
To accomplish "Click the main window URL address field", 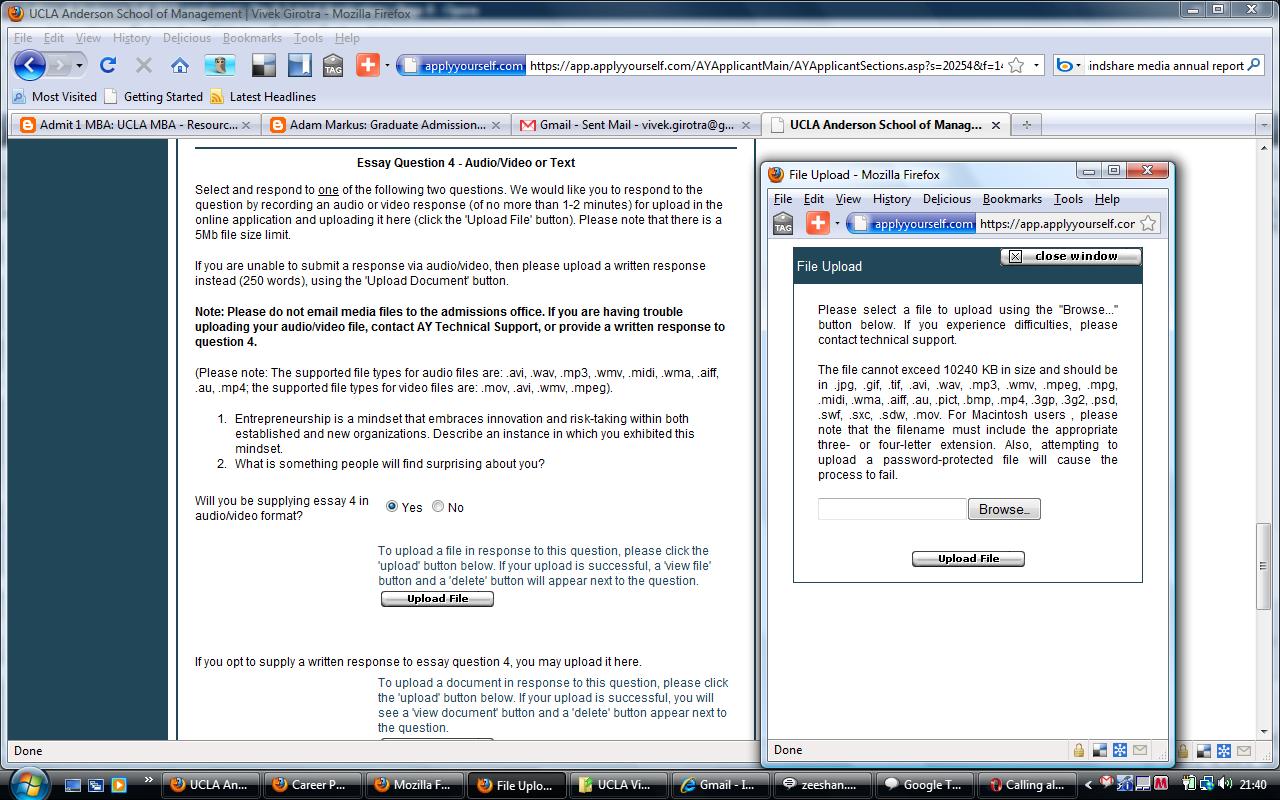I will pos(765,65).
